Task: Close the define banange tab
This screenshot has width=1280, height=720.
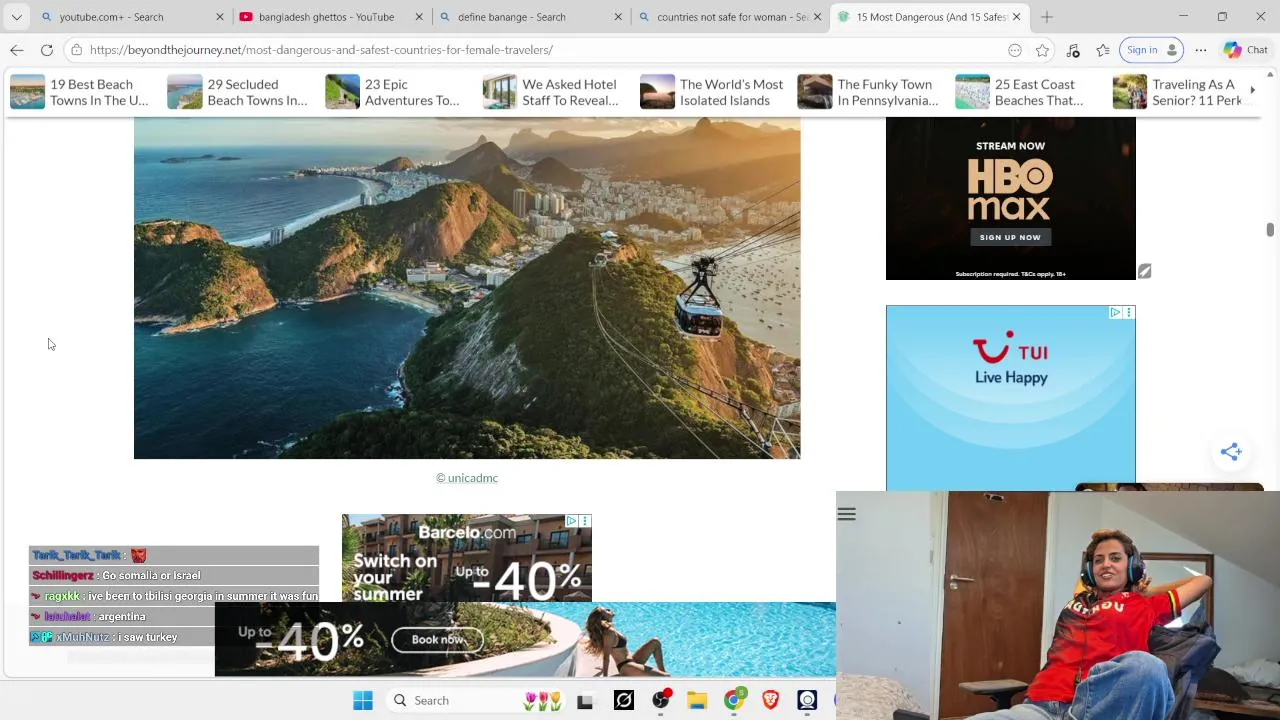Action: [618, 17]
